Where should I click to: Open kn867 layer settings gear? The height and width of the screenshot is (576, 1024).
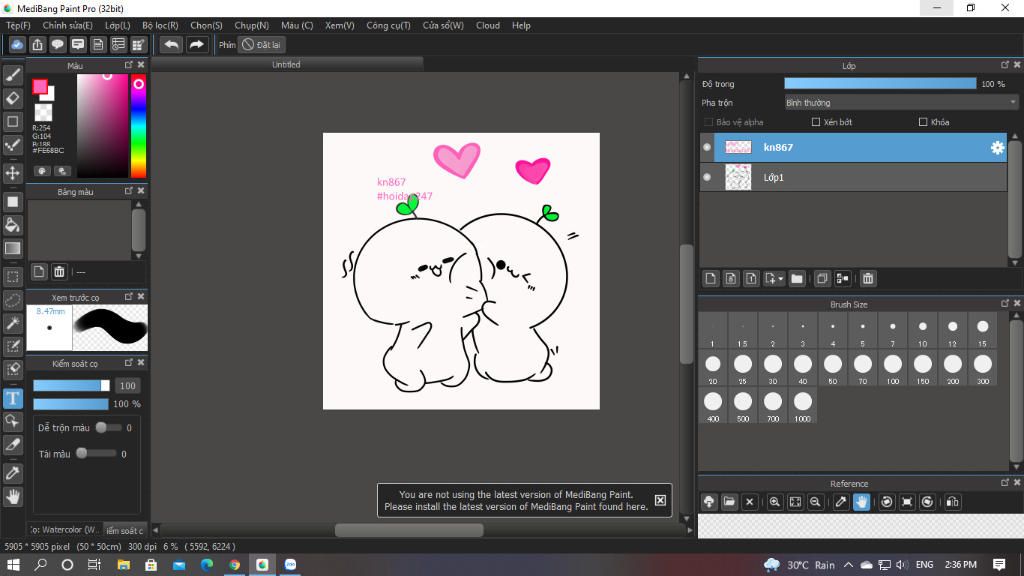click(997, 148)
